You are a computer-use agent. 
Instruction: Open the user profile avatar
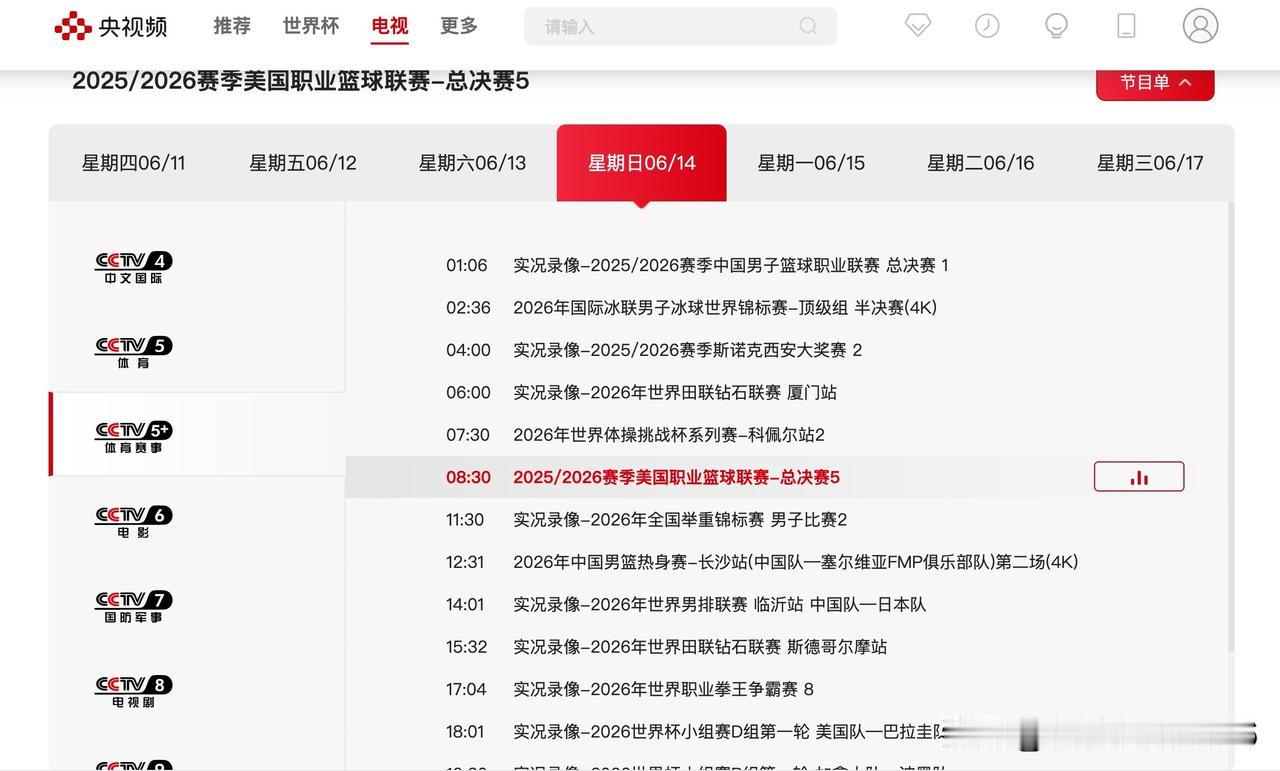click(1200, 26)
